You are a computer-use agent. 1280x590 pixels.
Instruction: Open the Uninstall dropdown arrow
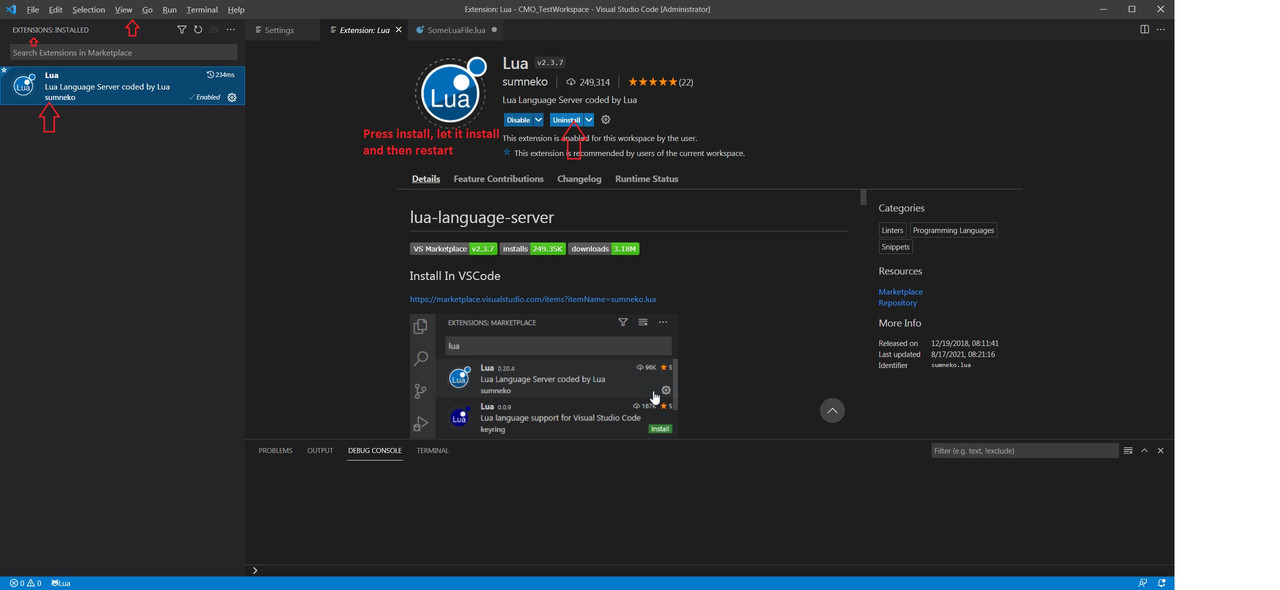point(589,120)
